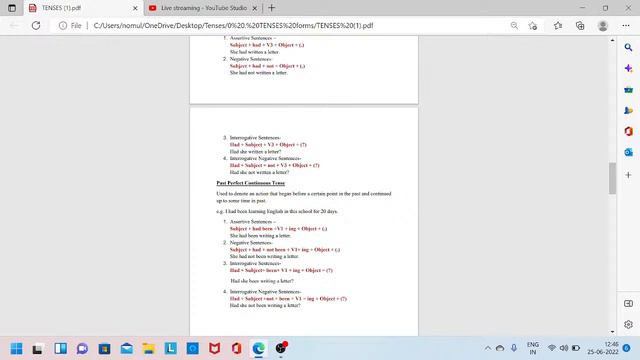Switch to Live streaming - YouTube Studio tab
The width and height of the screenshot is (640, 360).
203,8
